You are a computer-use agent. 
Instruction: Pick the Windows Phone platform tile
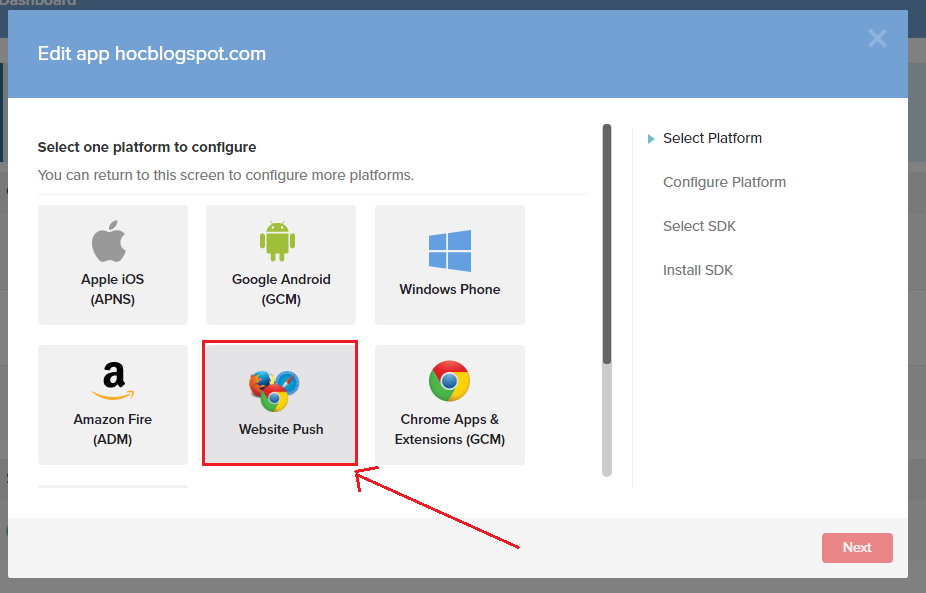(450, 265)
